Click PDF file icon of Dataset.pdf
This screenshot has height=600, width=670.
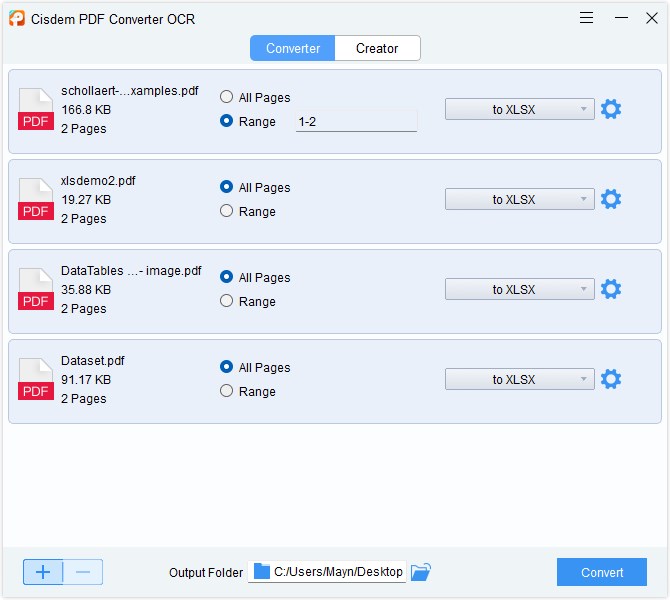point(35,379)
